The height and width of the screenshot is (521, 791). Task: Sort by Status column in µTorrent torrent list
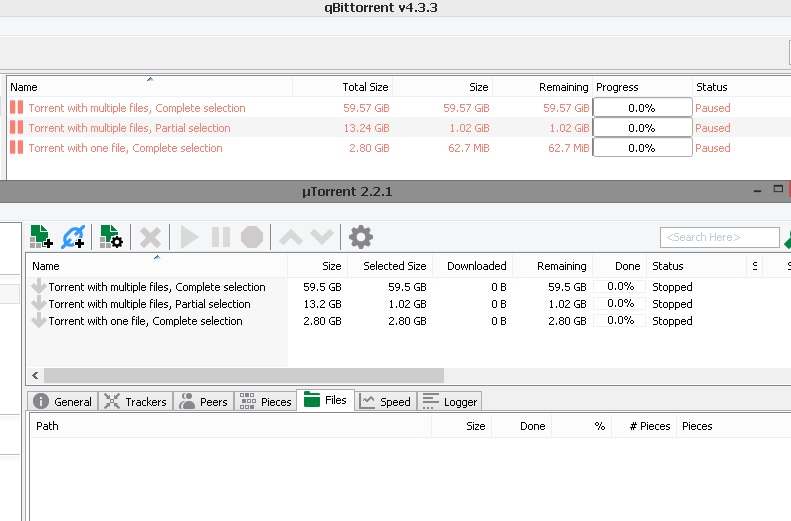click(x=697, y=266)
